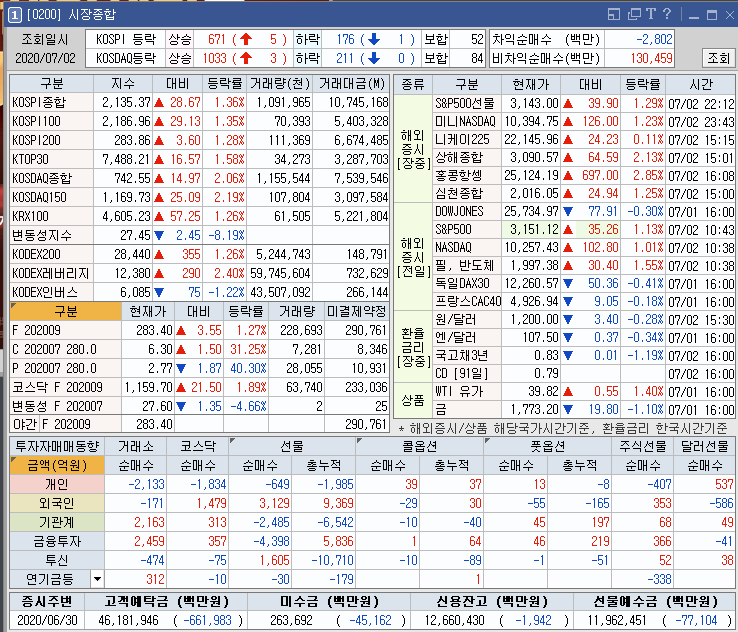
Task: Select the KODEX레버리지 row
Action: point(200,273)
